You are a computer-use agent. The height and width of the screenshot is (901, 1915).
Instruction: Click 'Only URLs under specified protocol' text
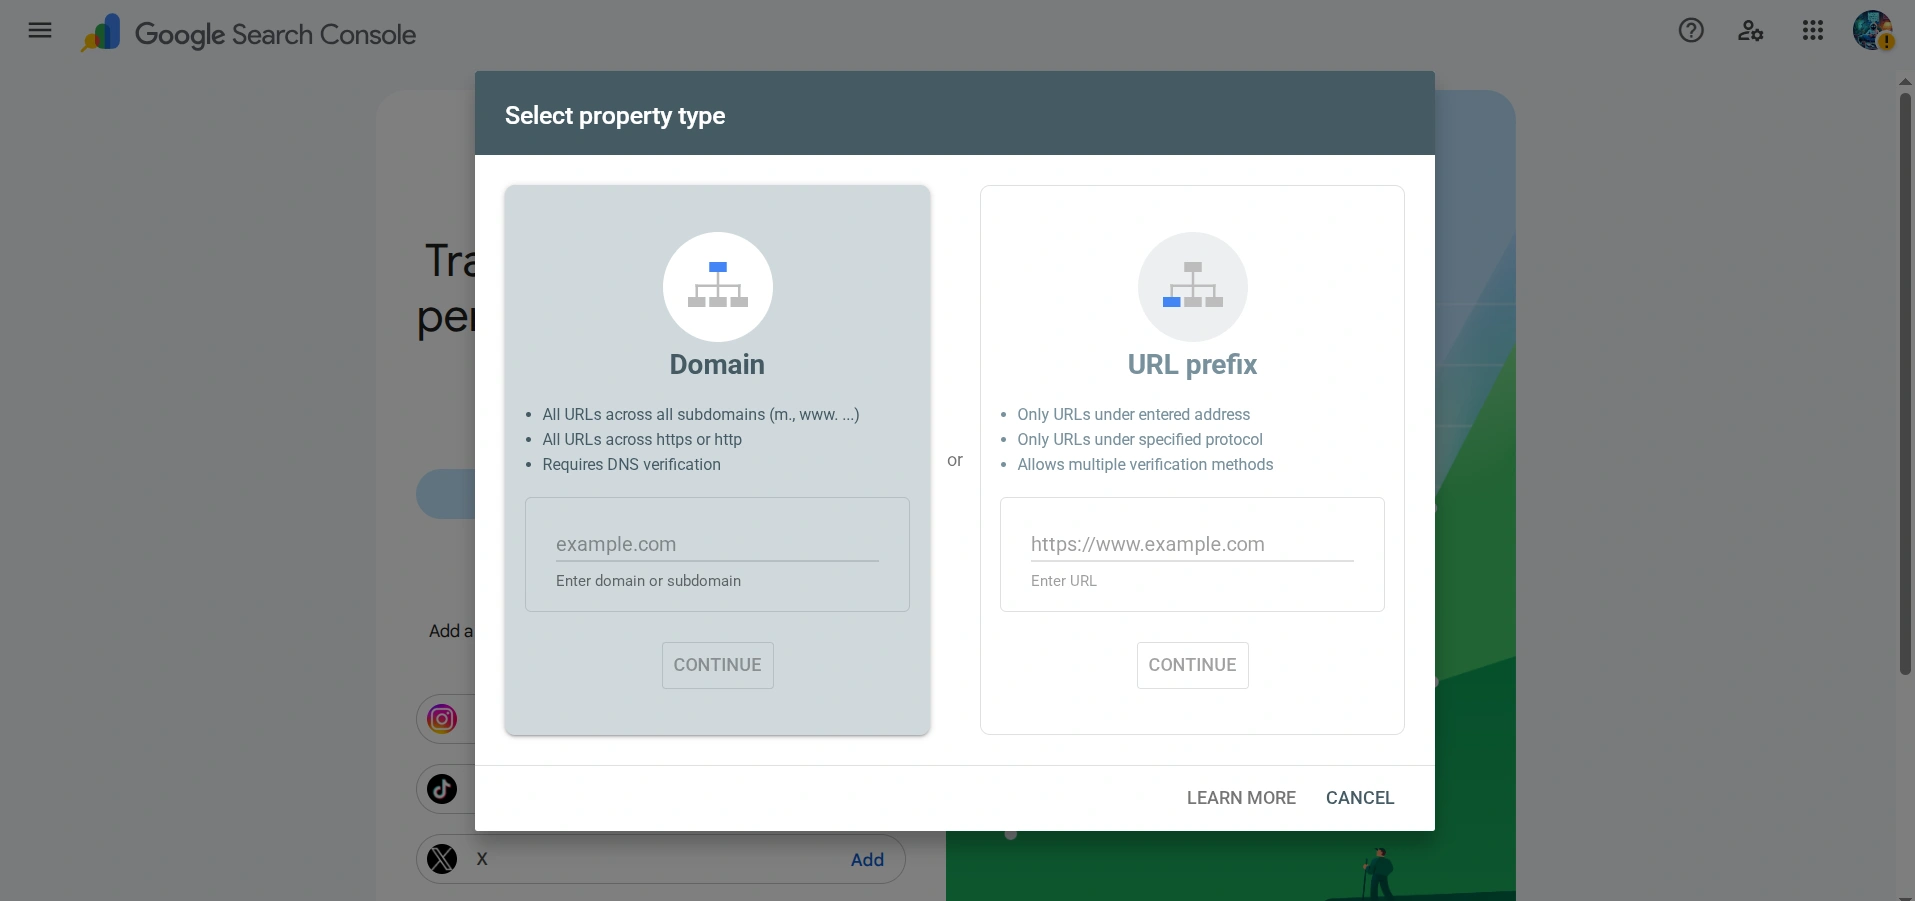click(x=1140, y=440)
